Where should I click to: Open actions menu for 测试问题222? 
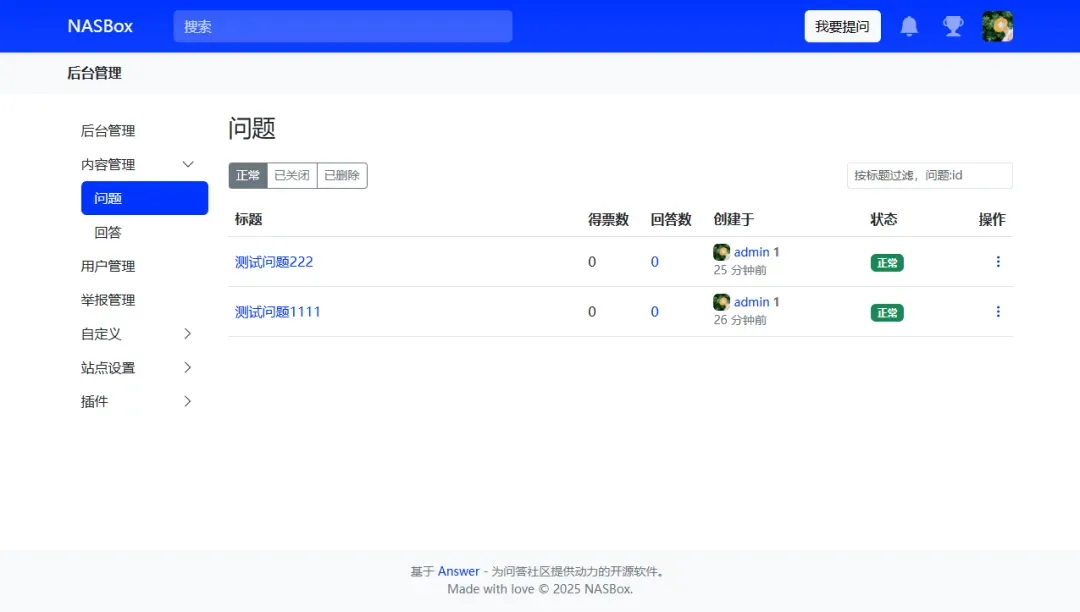click(997, 262)
